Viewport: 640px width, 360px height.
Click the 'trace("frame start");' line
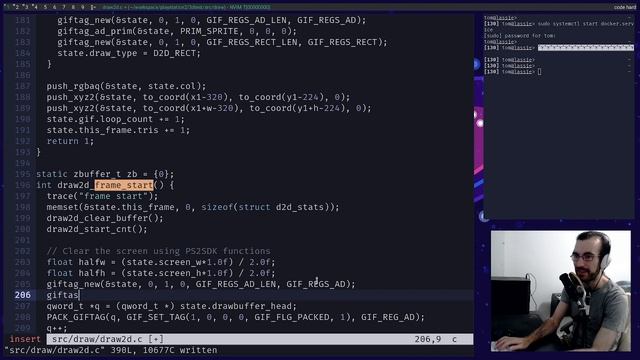(x=102, y=196)
